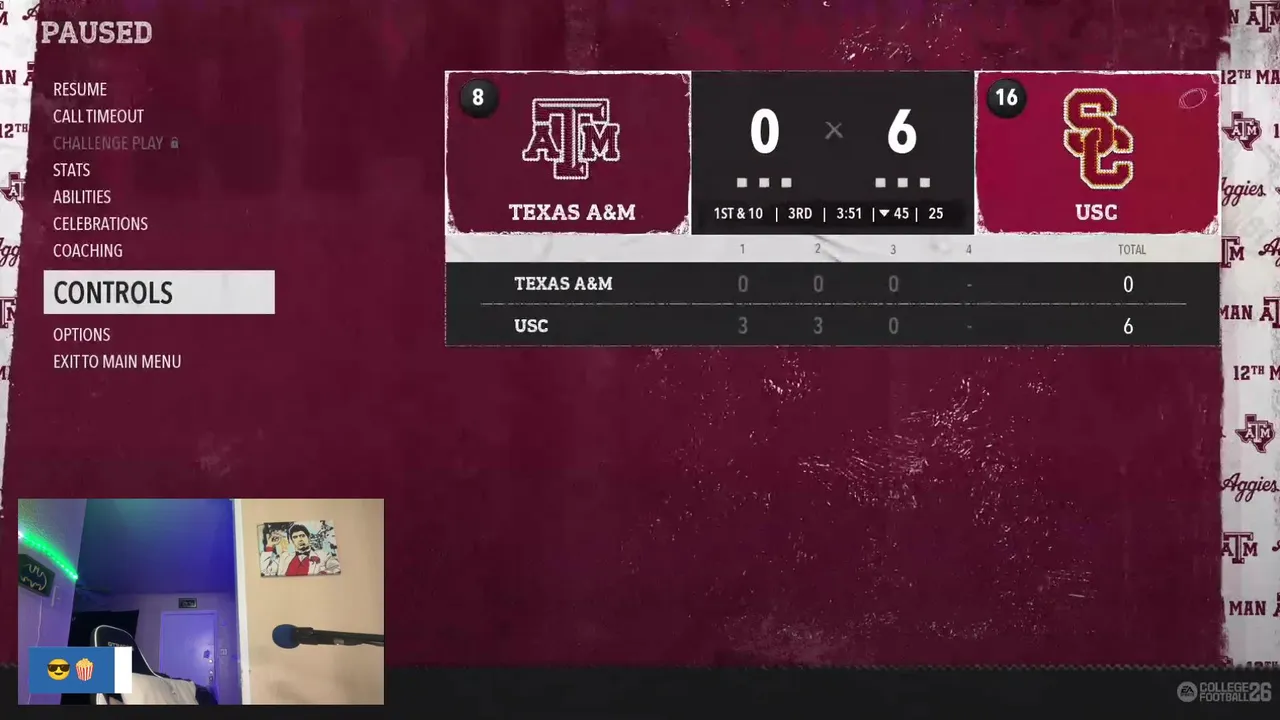This screenshot has height=720, width=1280.
Task: Open the Abilities menu option
Action: [x=82, y=197]
